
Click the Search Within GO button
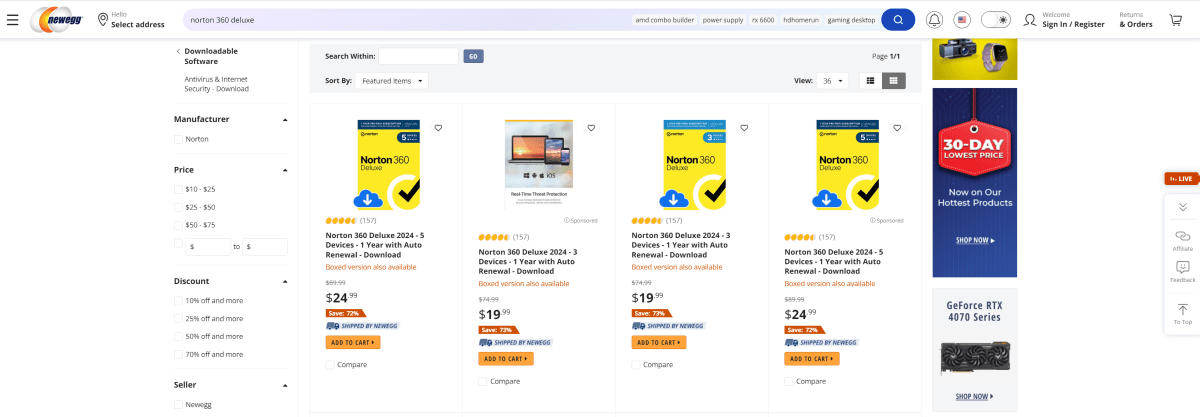pos(473,57)
